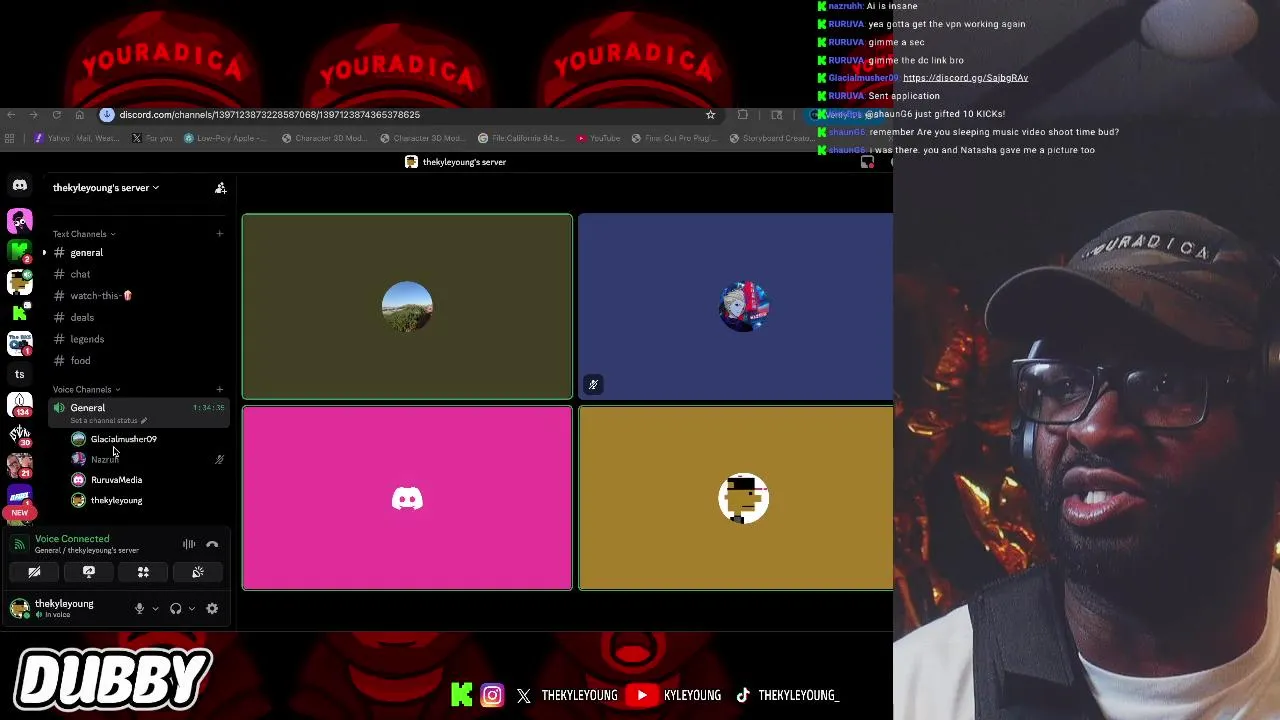1280x720 pixels.
Task: Create a new voice channel plus icon
Action: pos(219,389)
